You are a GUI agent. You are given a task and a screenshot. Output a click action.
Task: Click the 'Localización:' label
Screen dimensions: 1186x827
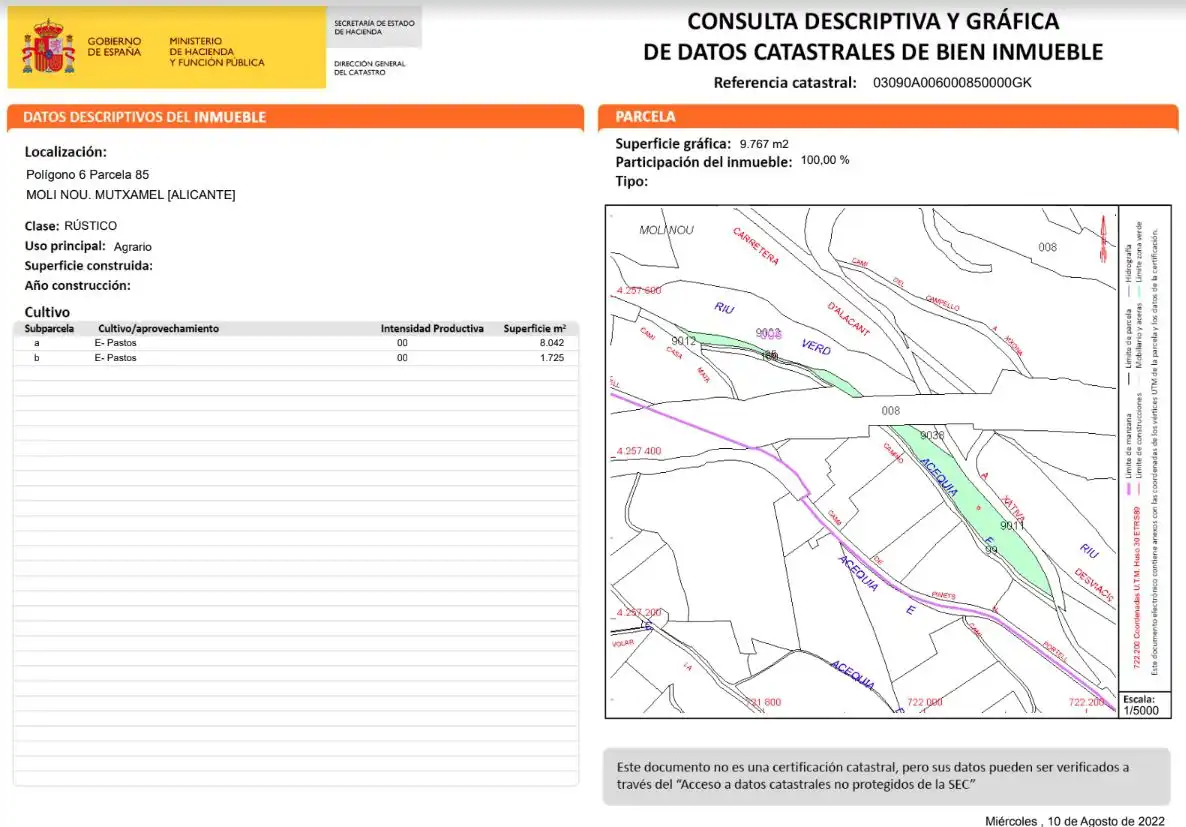pyautogui.click(x=66, y=152)
